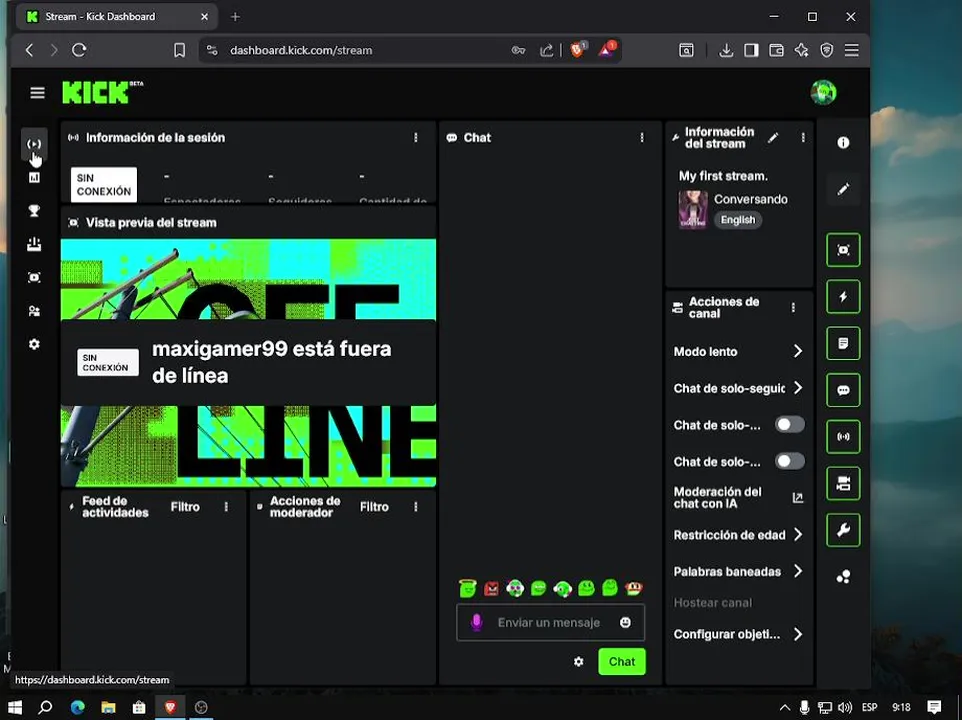Viewport: 962px width, 720px height.
Task: Click the browser address bar URL
Action: coord(301,50)
